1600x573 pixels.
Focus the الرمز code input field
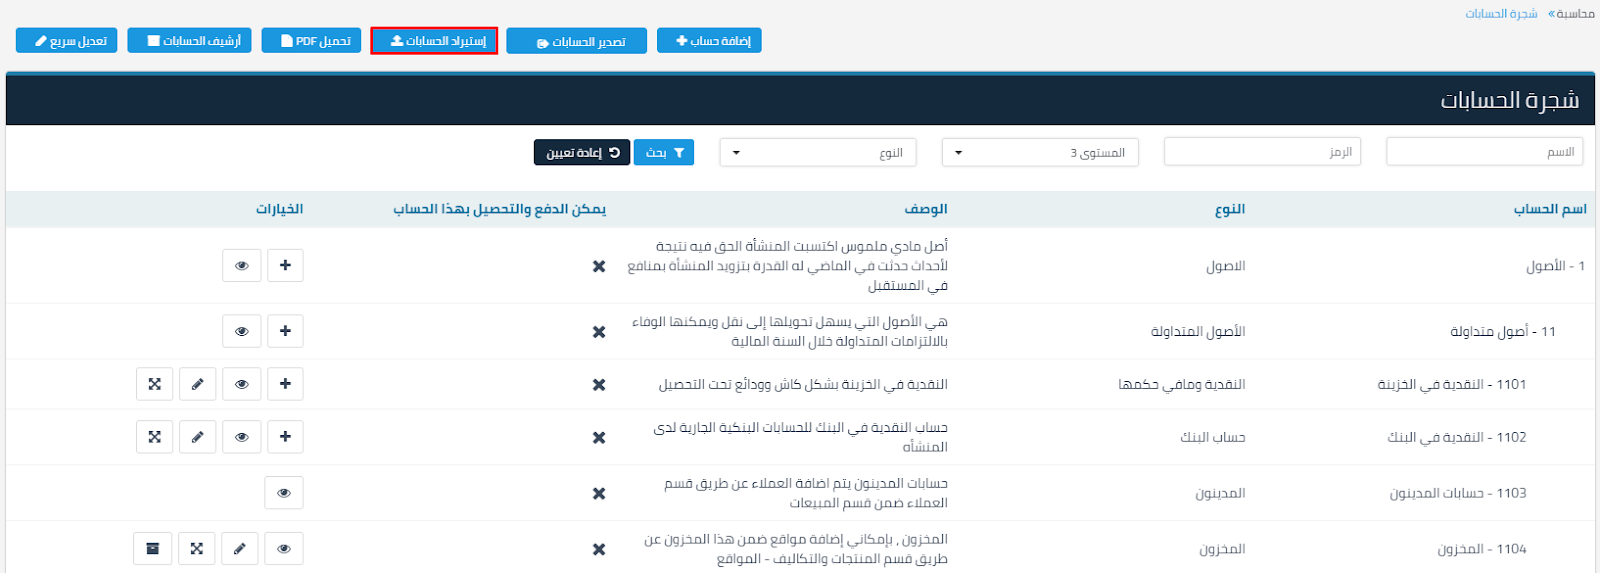tap(1262, 152)
